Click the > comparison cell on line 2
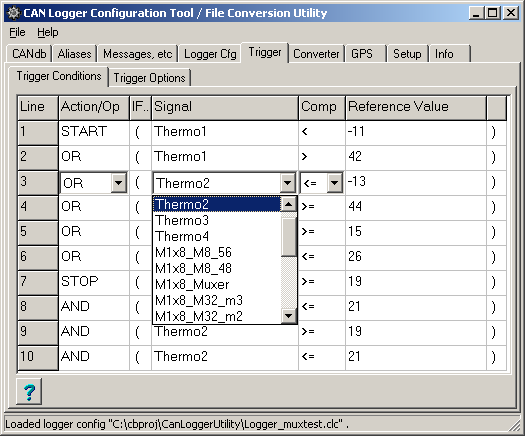525x436 pixels. (x=321, y=158)
